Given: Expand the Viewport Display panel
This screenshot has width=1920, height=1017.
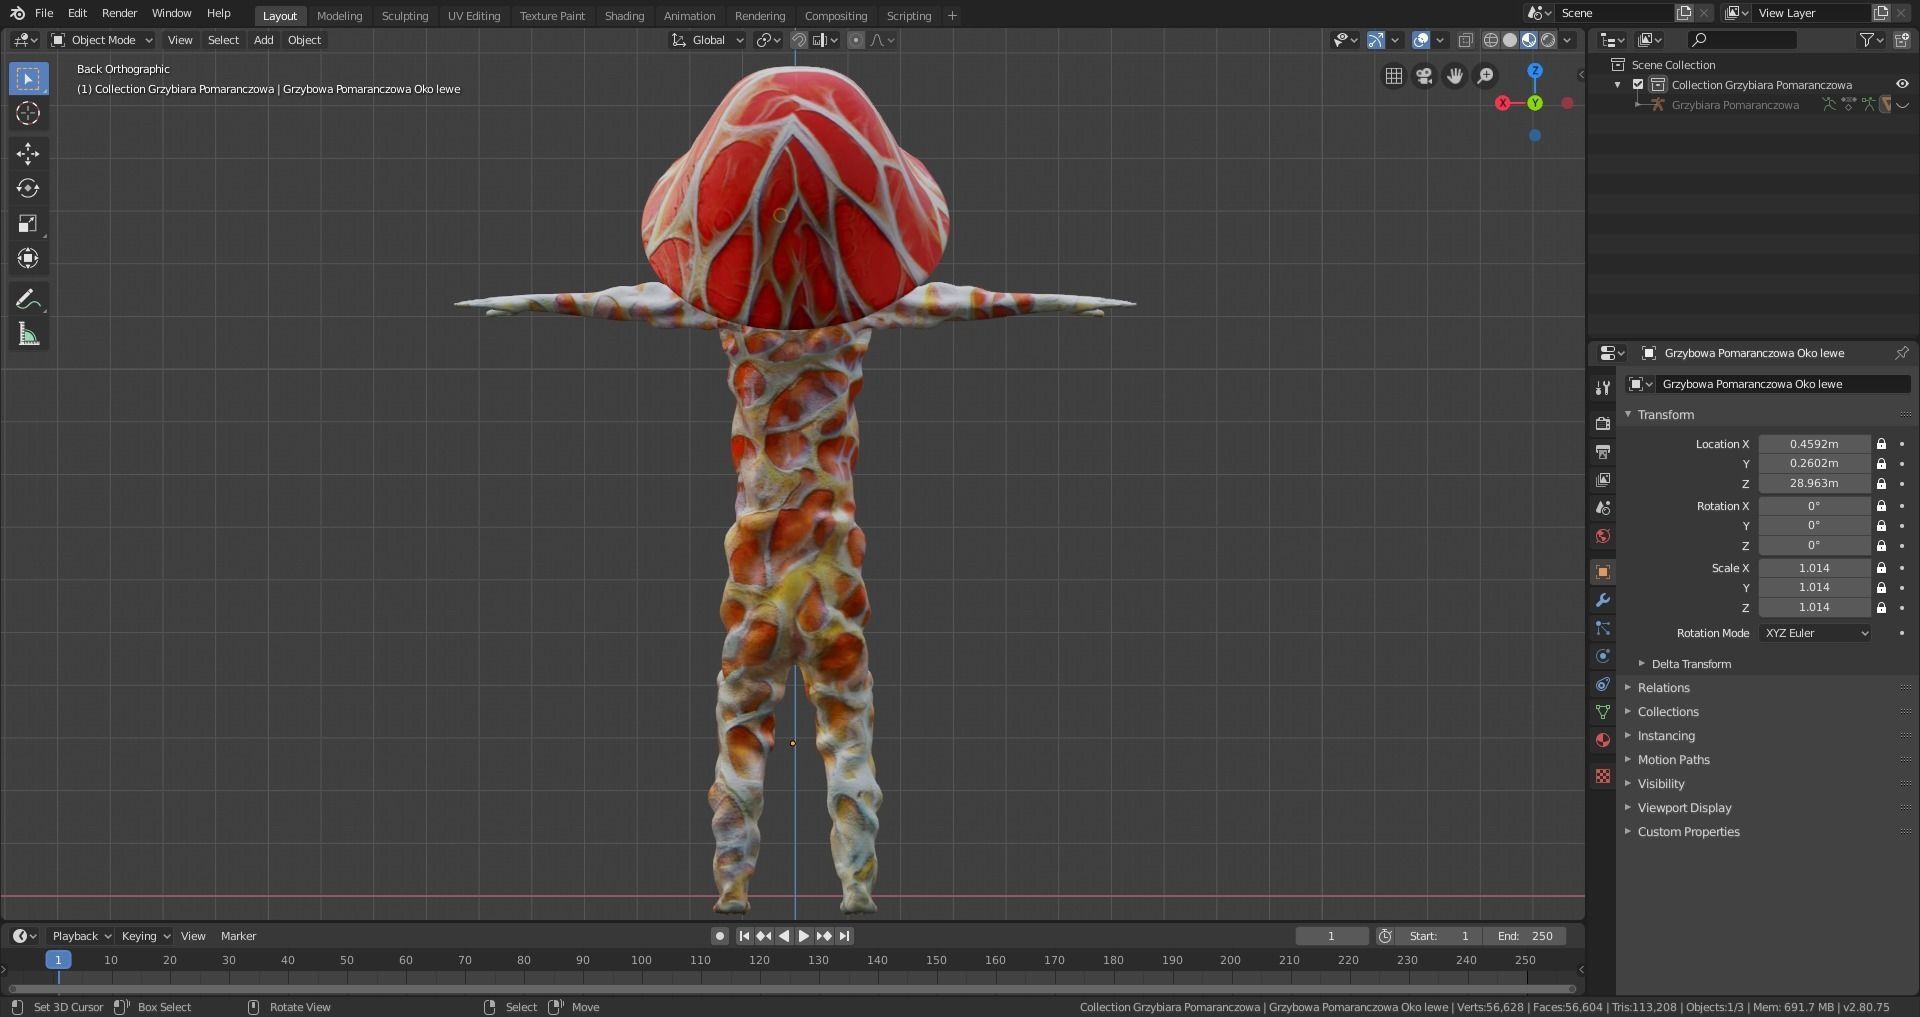Looking at the screenshot, I should 1683,808.
